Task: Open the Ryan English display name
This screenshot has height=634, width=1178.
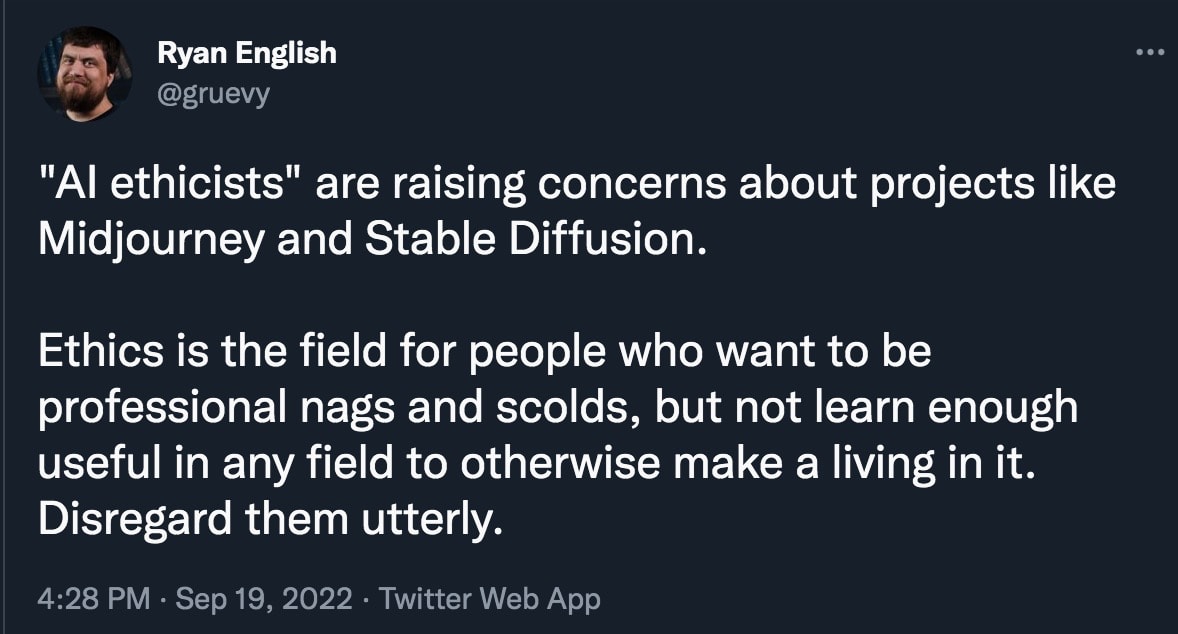Action: (247, 54)
